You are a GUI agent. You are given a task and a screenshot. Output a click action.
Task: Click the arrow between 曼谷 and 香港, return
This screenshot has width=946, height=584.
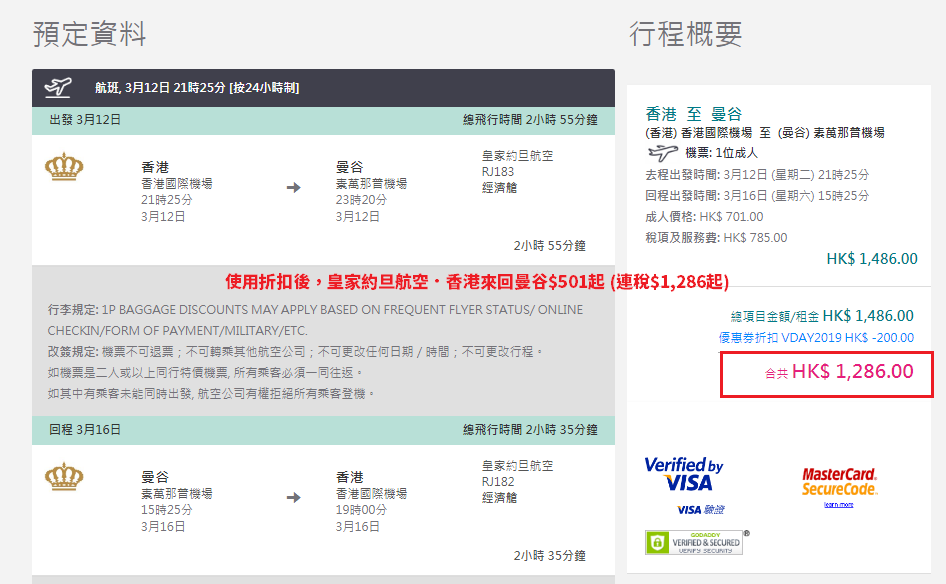(294, 498)
